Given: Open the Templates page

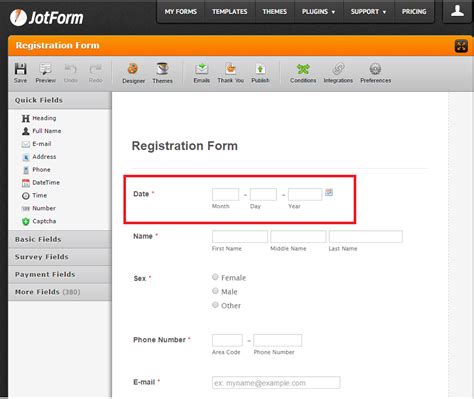Looking at the screenshot, I should click(230, 12).
